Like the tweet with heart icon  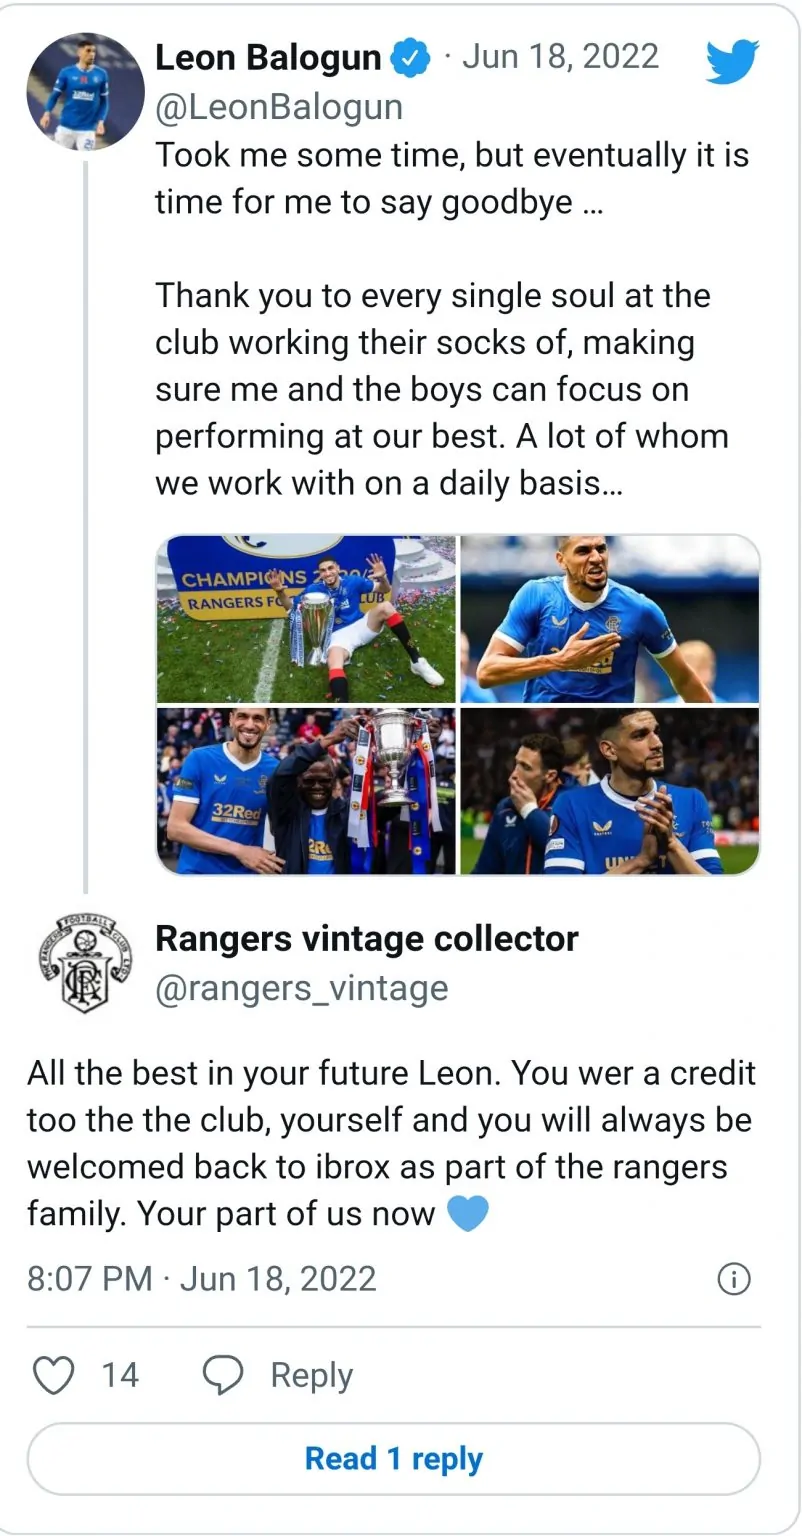(x=54, y=1376)
